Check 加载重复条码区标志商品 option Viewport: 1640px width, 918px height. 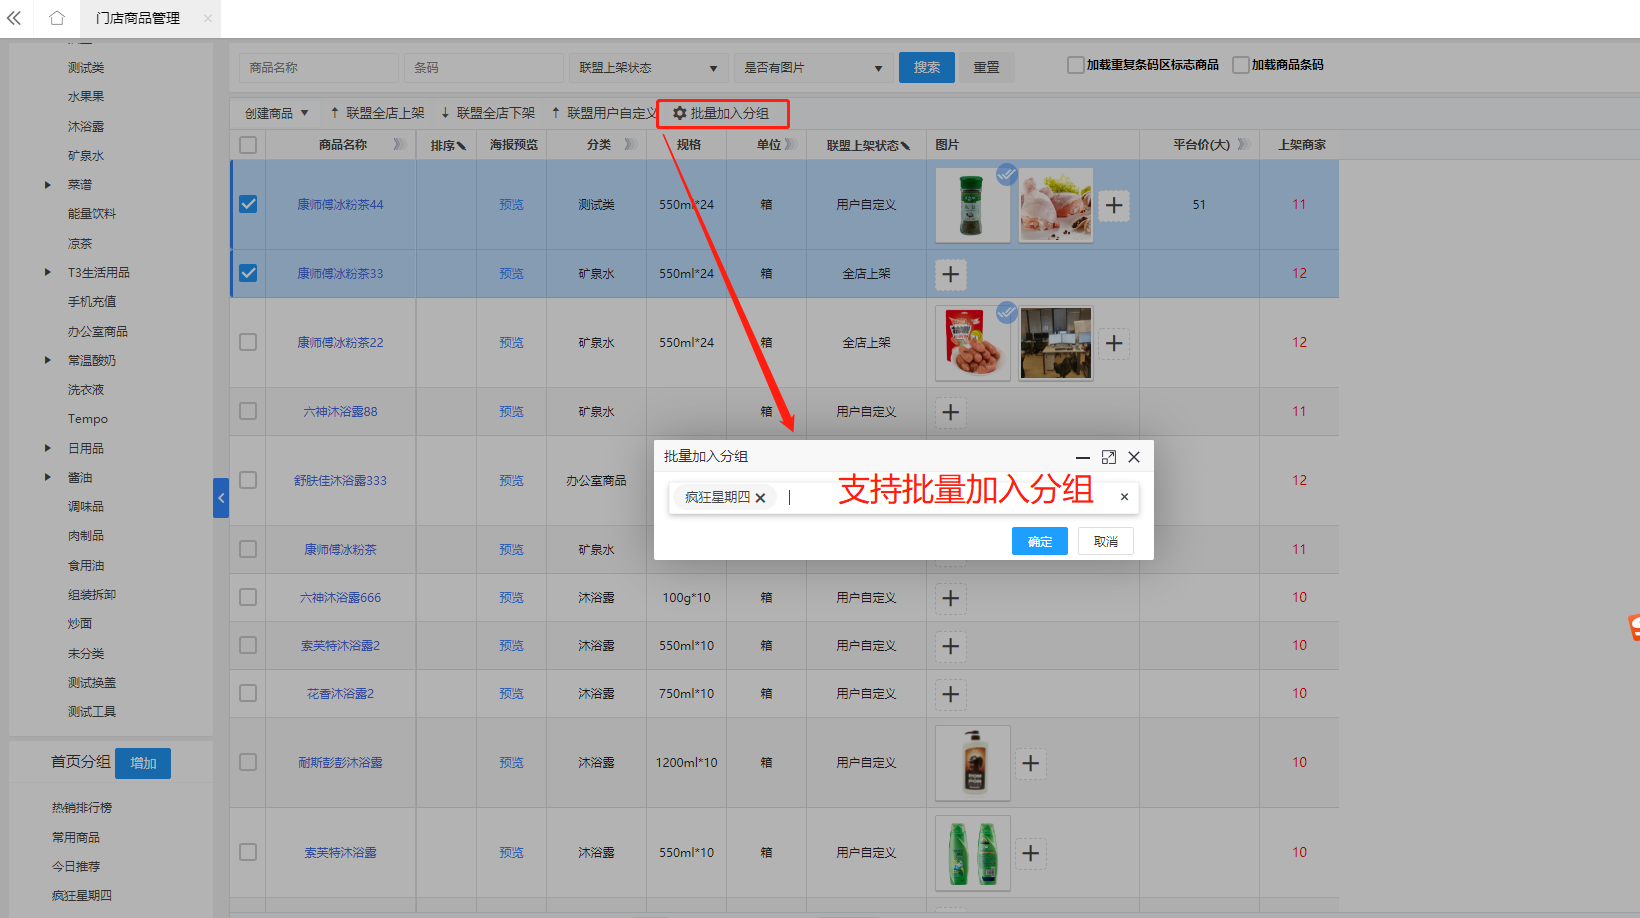coord(1076,65)
